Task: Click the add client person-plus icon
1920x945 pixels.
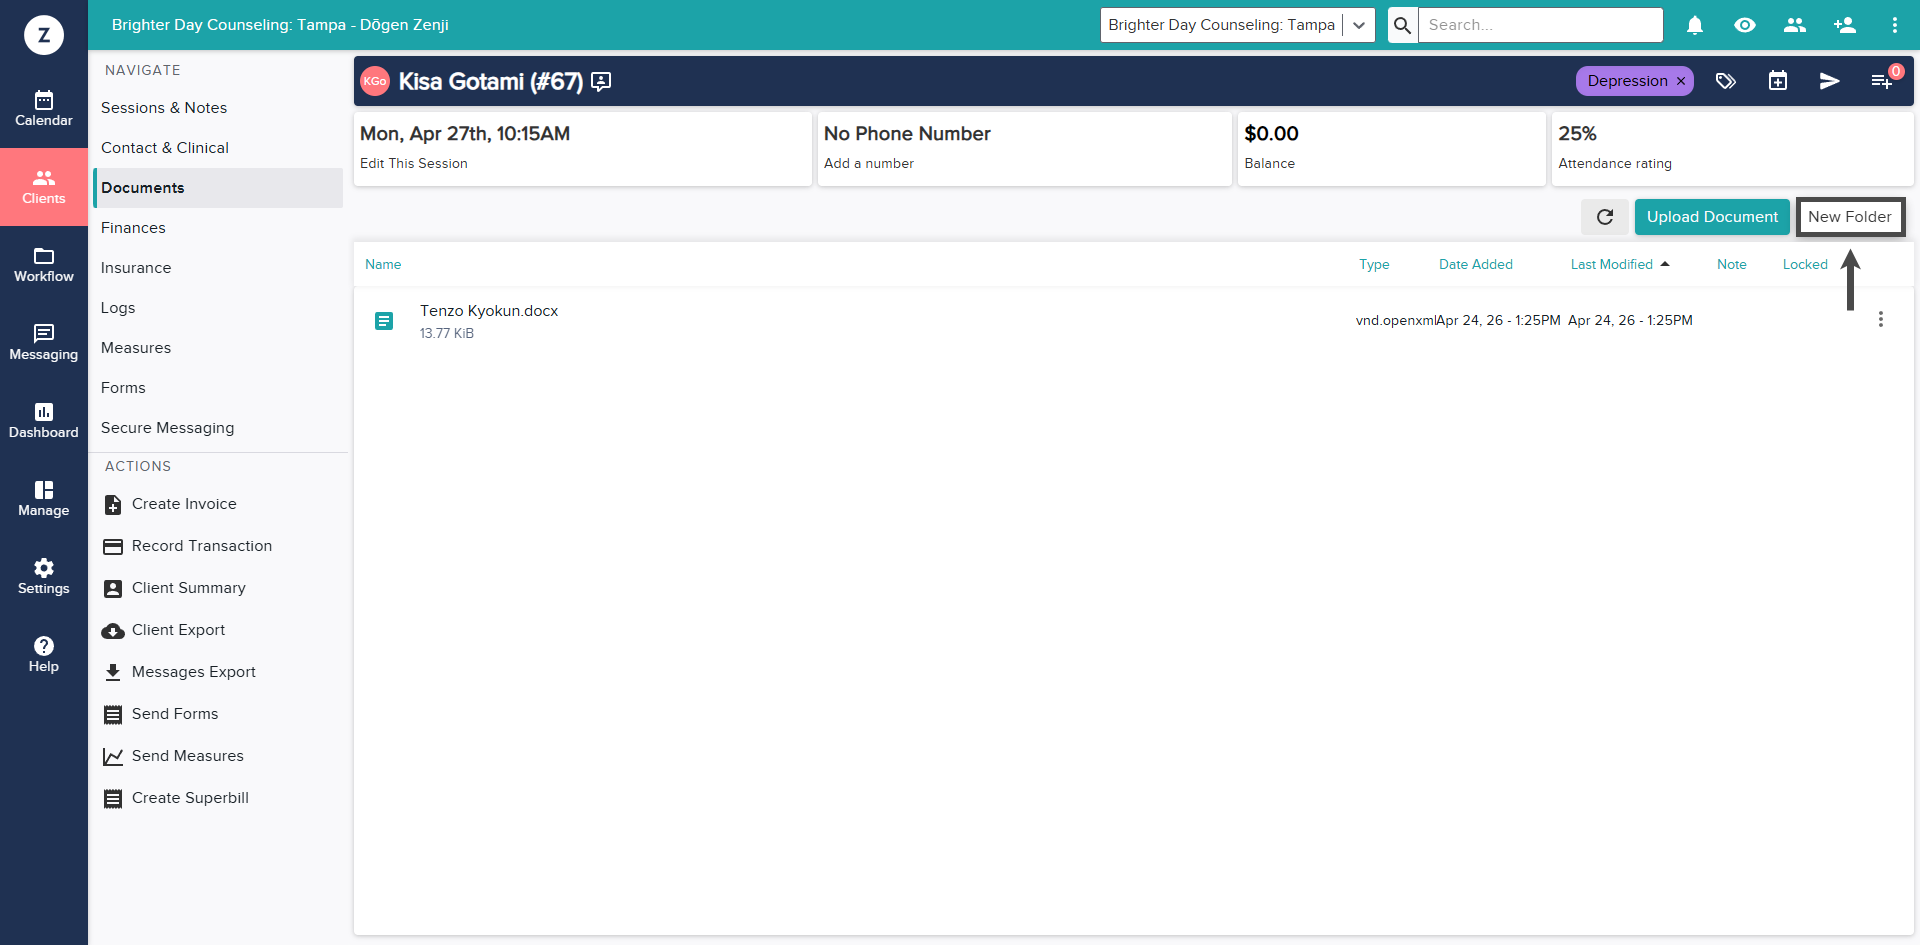Action: point(1845,25)
